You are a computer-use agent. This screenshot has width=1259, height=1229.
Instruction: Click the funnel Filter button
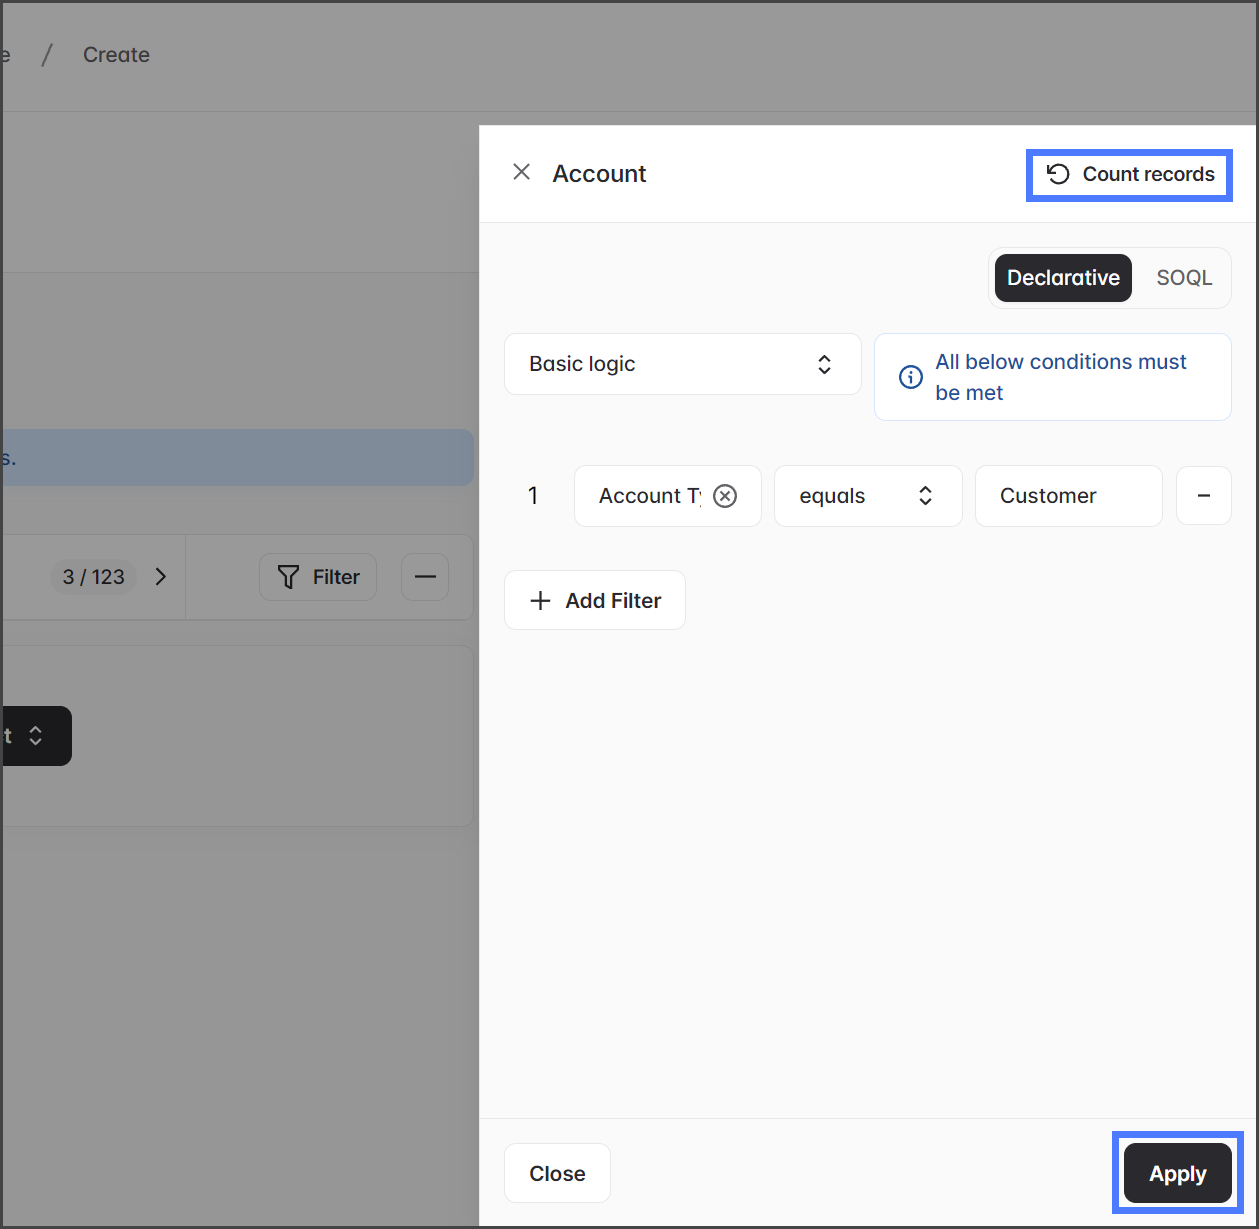(x=318, y=577)
